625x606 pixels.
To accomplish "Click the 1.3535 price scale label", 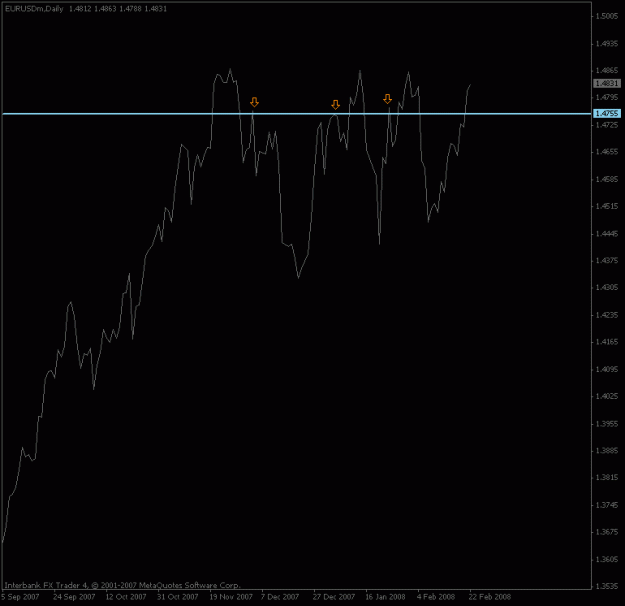I will pyautogui.click(x=607, y=586).
